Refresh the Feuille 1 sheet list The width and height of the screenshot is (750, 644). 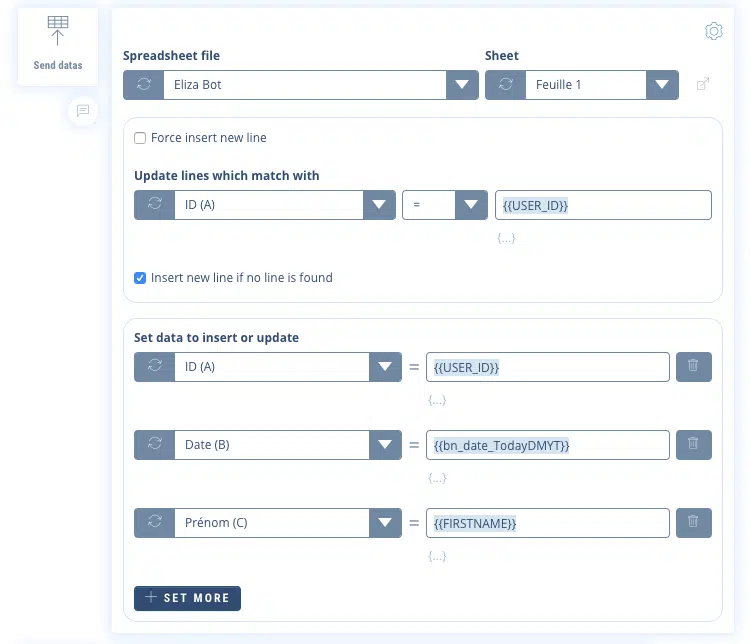[505, 85]
